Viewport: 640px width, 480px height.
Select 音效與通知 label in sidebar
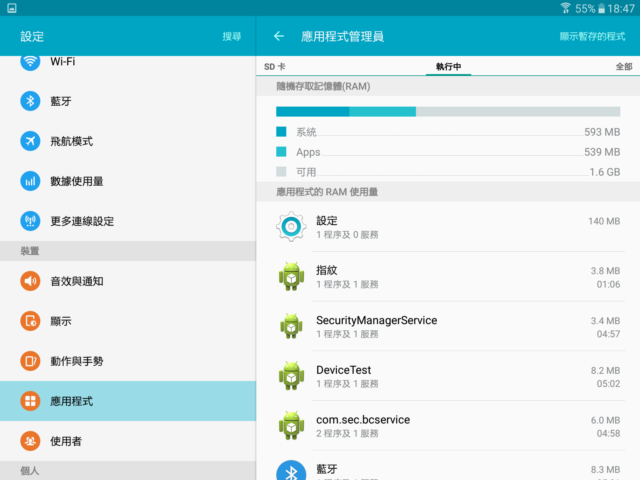tap(77, 281)
